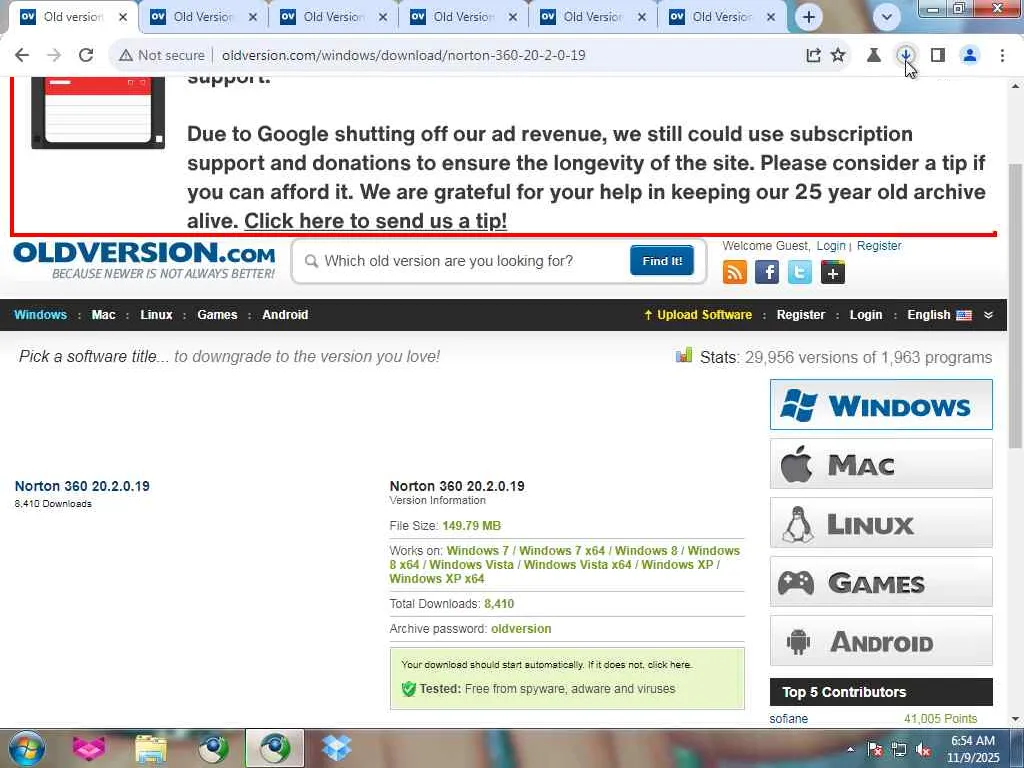Click the download 'click here' link

tap(669, 665)
